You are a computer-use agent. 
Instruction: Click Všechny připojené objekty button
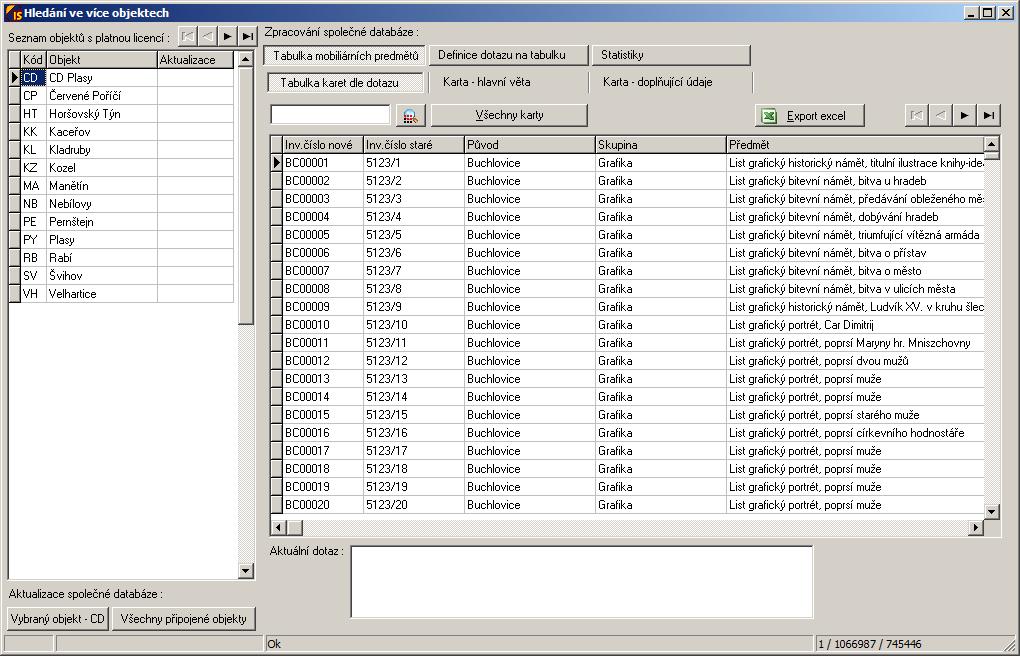[183, 619]
